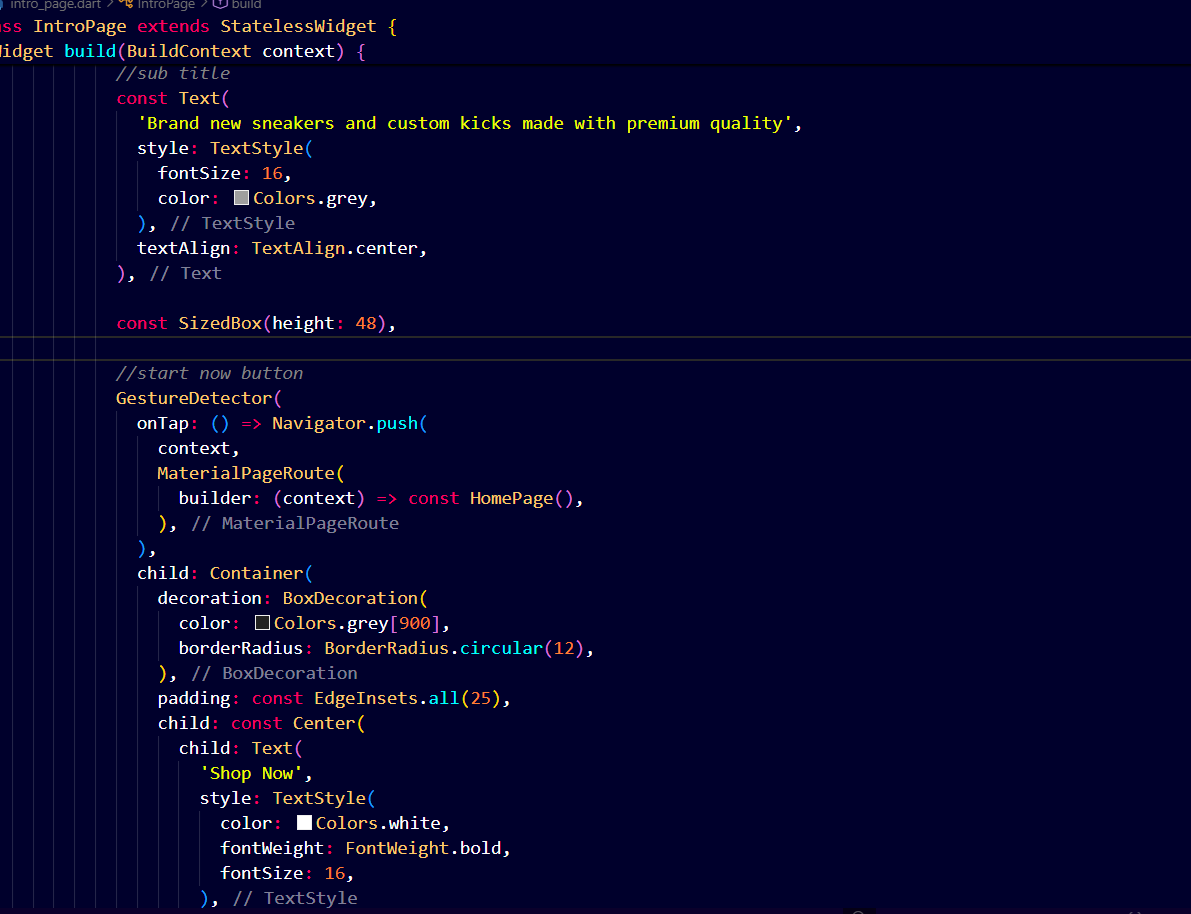Click the 'onTap' property
Image resolution: width=1191 pixels, height=914 pixels.
tap(163, 424)
